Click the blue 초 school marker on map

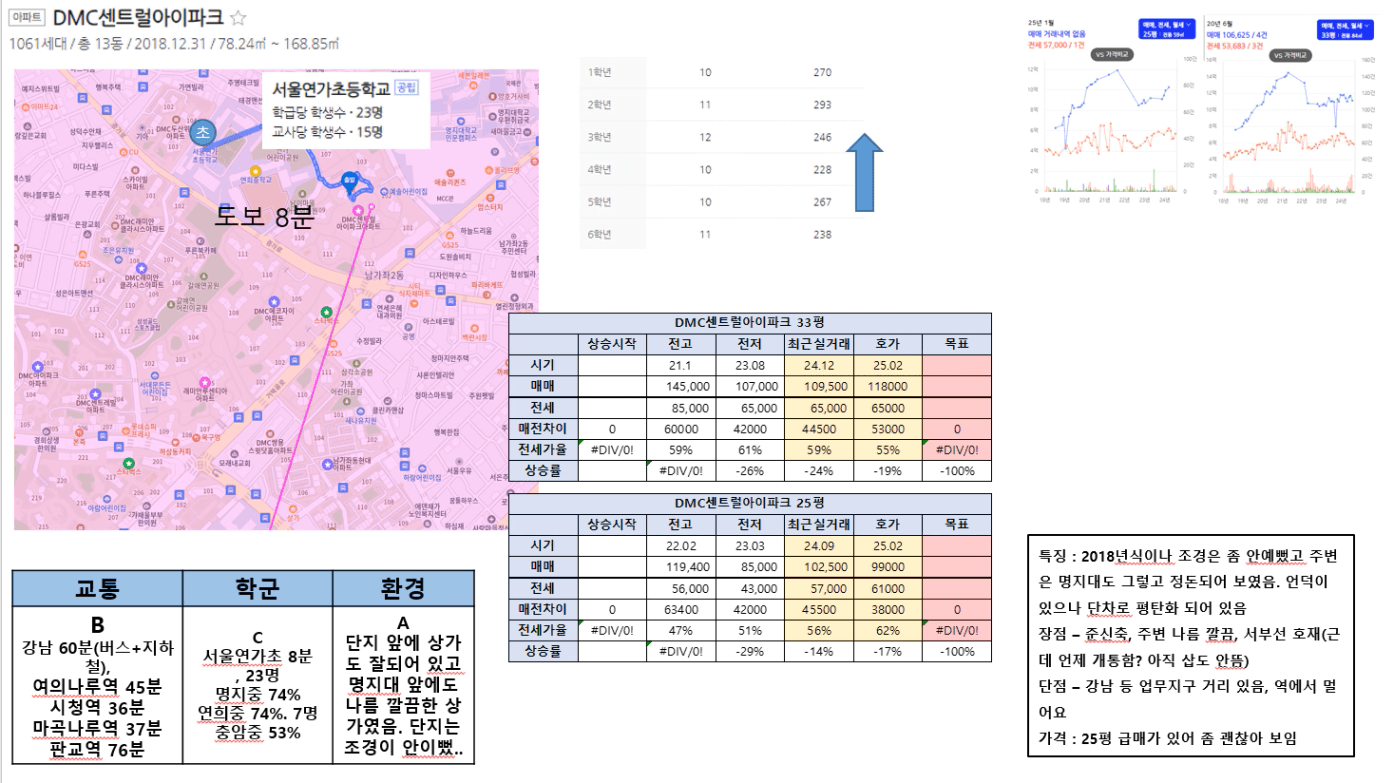203,132
